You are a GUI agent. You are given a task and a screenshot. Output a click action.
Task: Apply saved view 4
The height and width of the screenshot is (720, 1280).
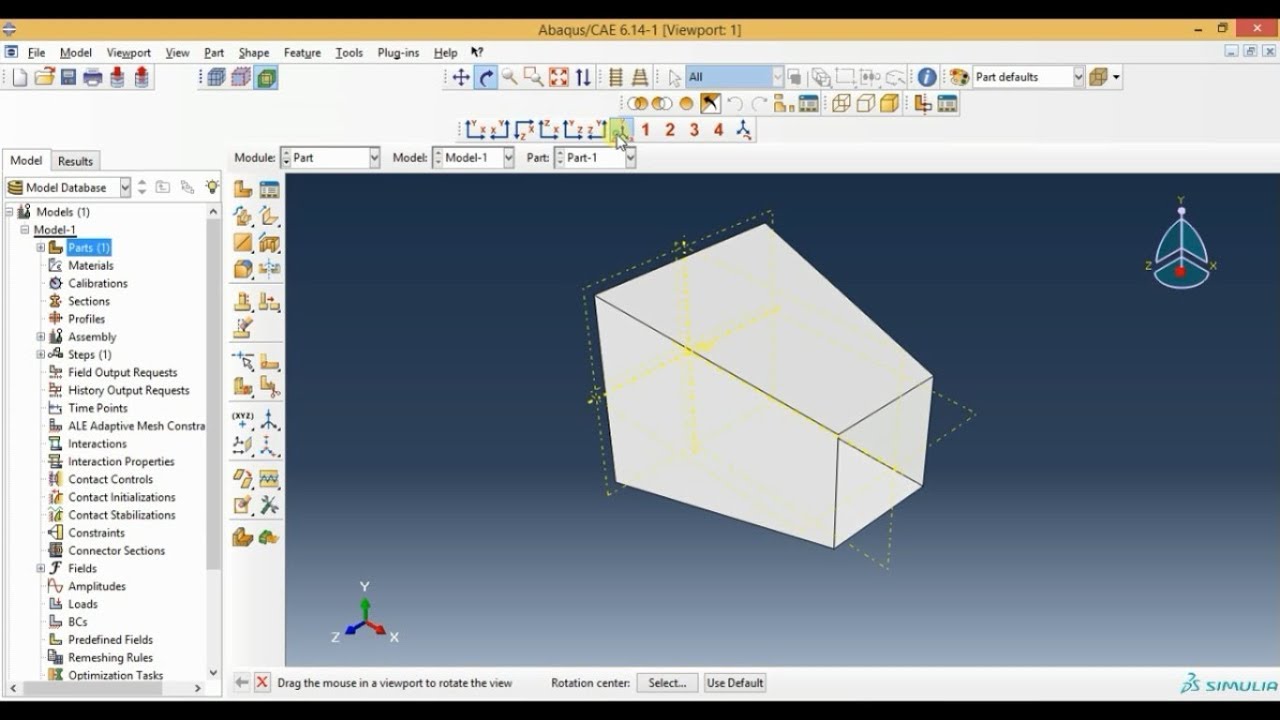pos(718,130)
